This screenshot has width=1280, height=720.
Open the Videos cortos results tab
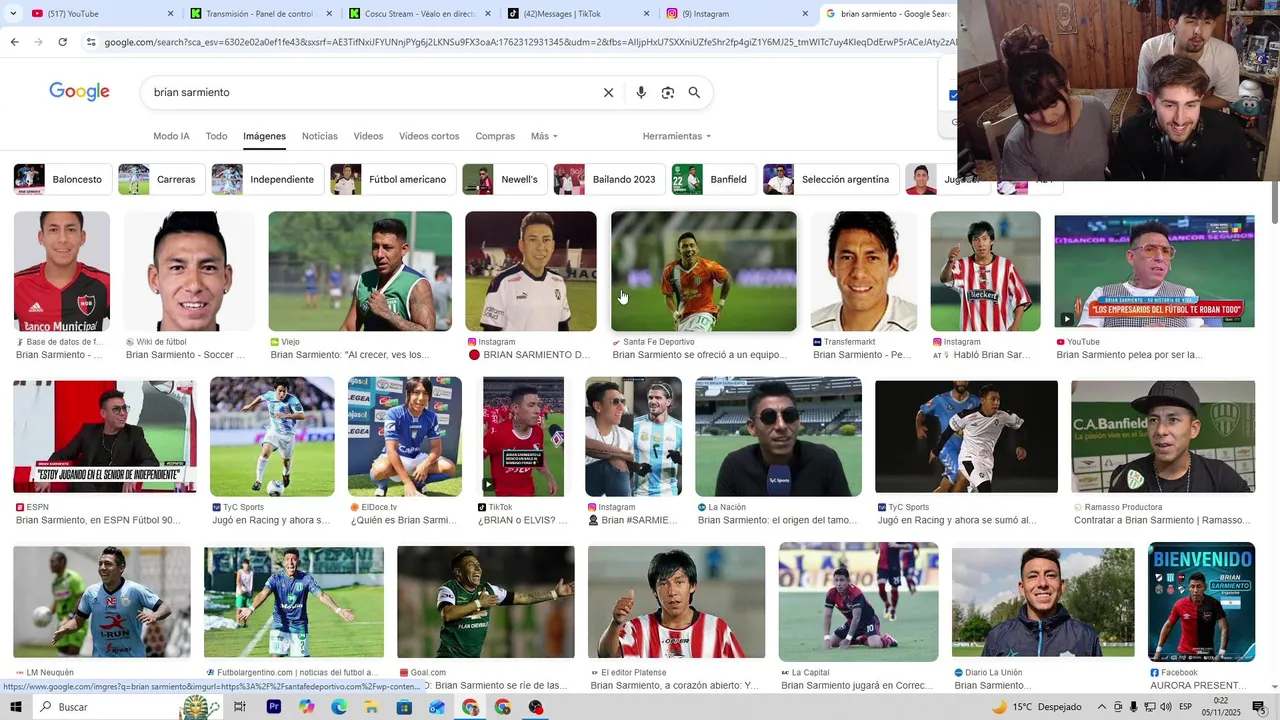[x=429, y=136]
